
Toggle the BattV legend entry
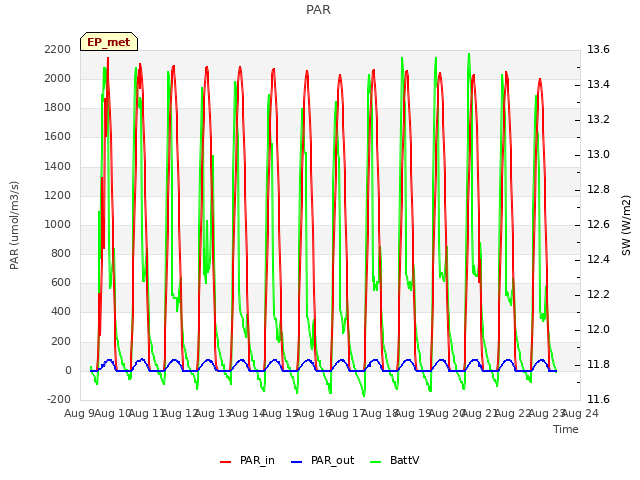394,460
